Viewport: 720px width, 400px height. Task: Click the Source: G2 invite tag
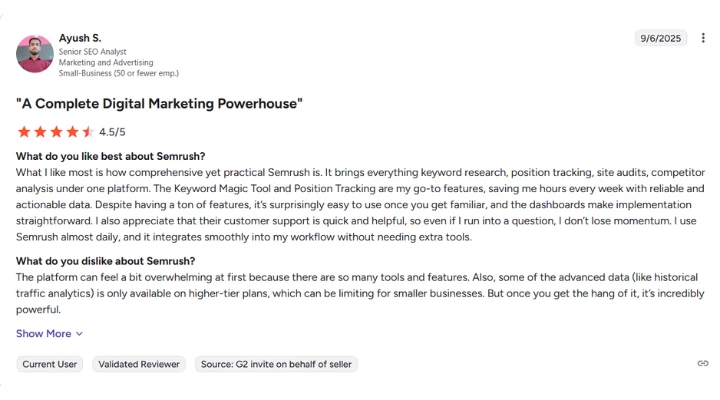pyautogui.click(x=276, y=364)
